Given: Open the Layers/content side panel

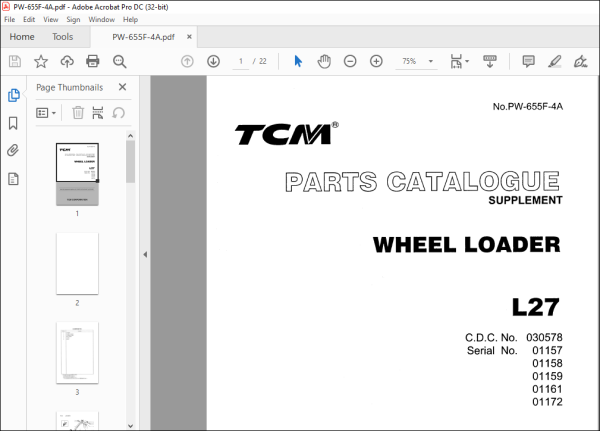Looking at the screenshot, I should point(13,179).
